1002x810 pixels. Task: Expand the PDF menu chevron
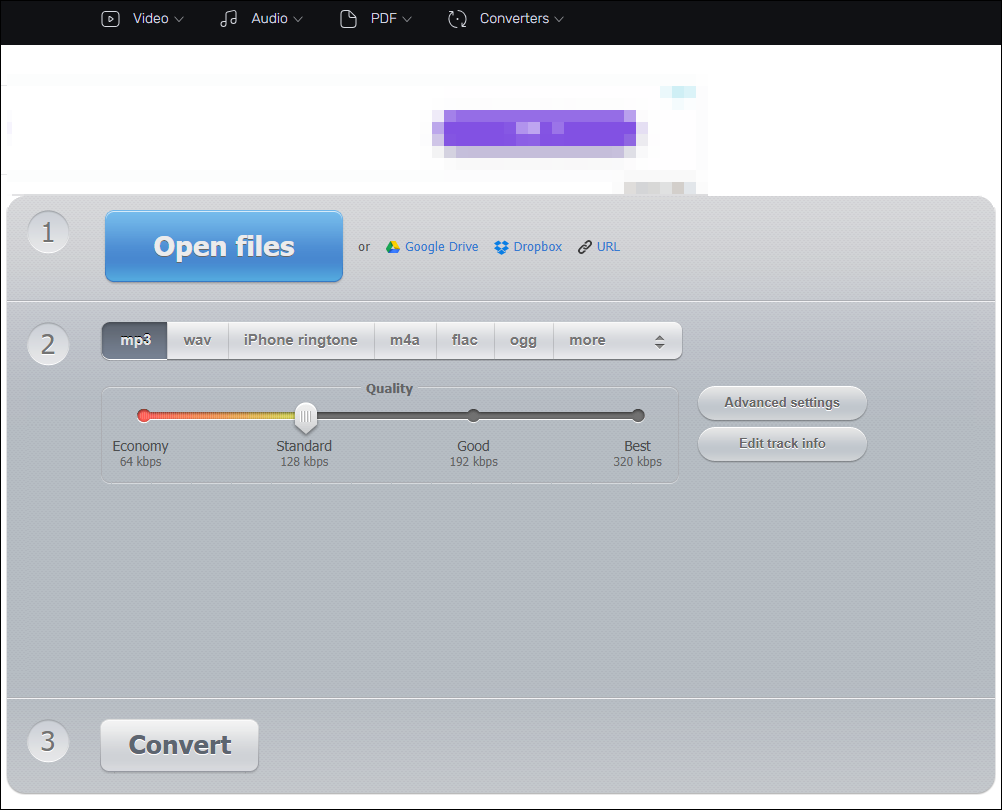pyautogui.click(x=406, y=19)
